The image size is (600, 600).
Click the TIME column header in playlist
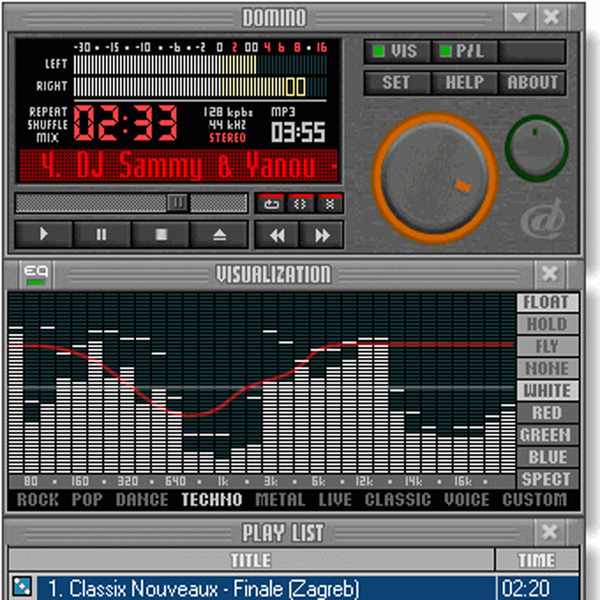(x=537, y=560)
